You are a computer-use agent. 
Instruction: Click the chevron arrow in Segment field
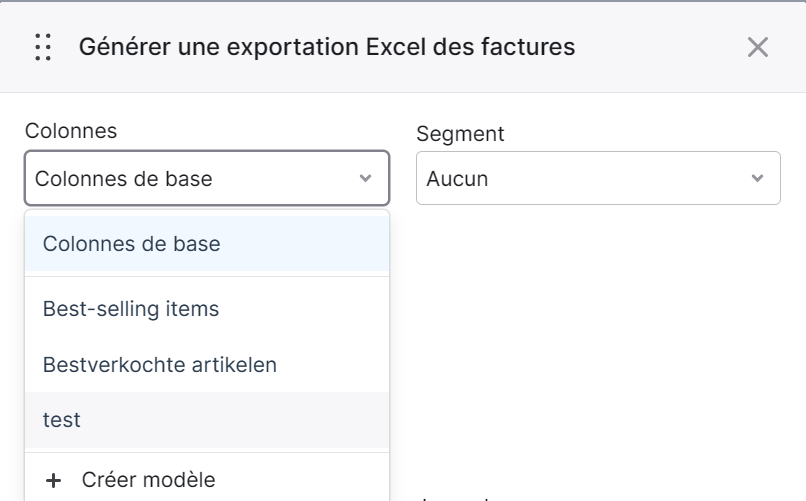[757, 178]
